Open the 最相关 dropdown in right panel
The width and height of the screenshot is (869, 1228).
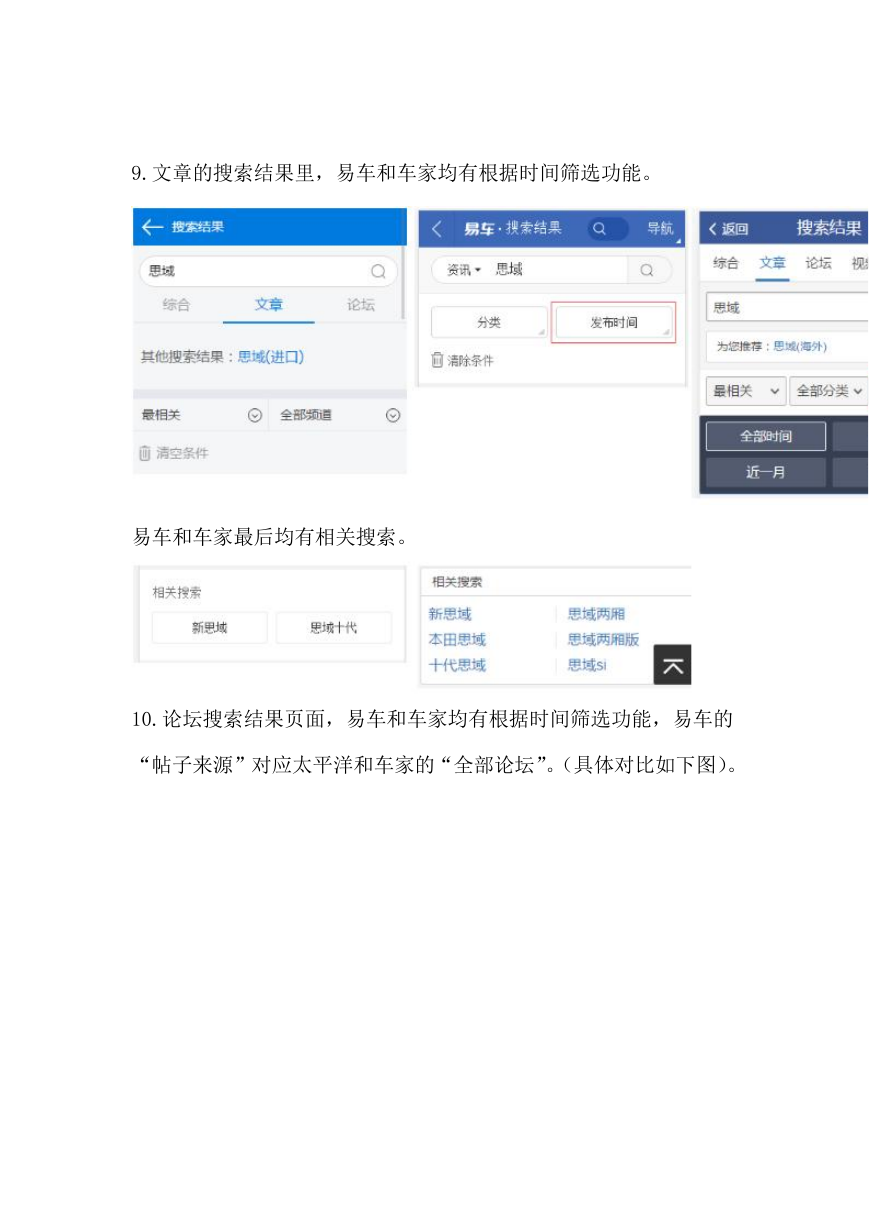745,391
